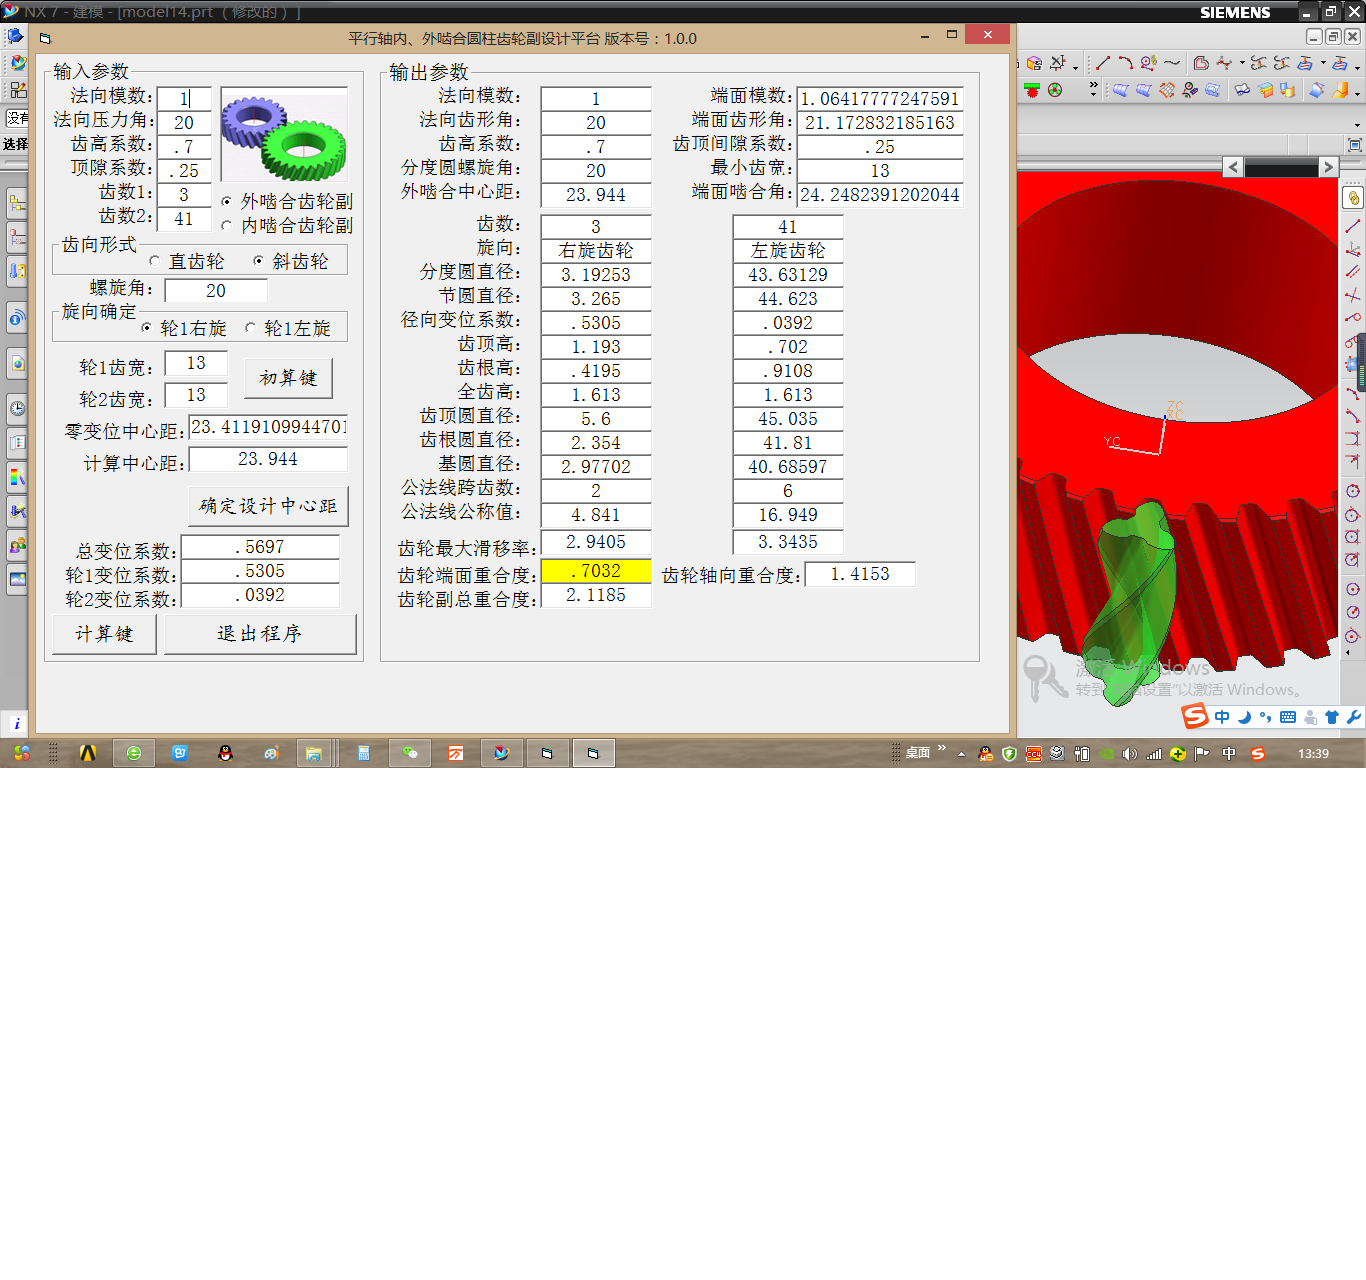Click confirm design center distance (确定设计中心距)

[268, 506]
